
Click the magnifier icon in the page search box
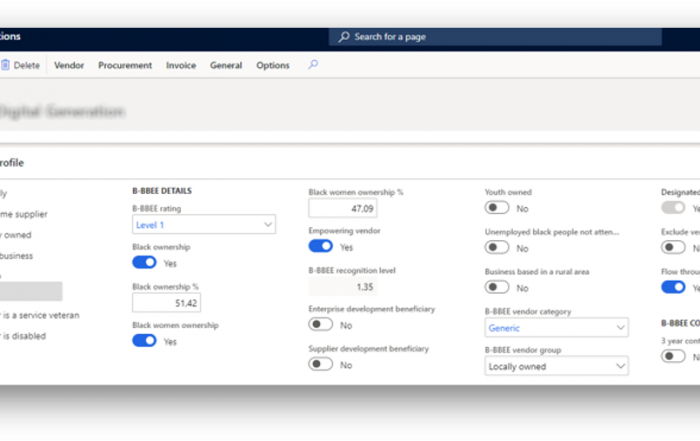[344, 37]
